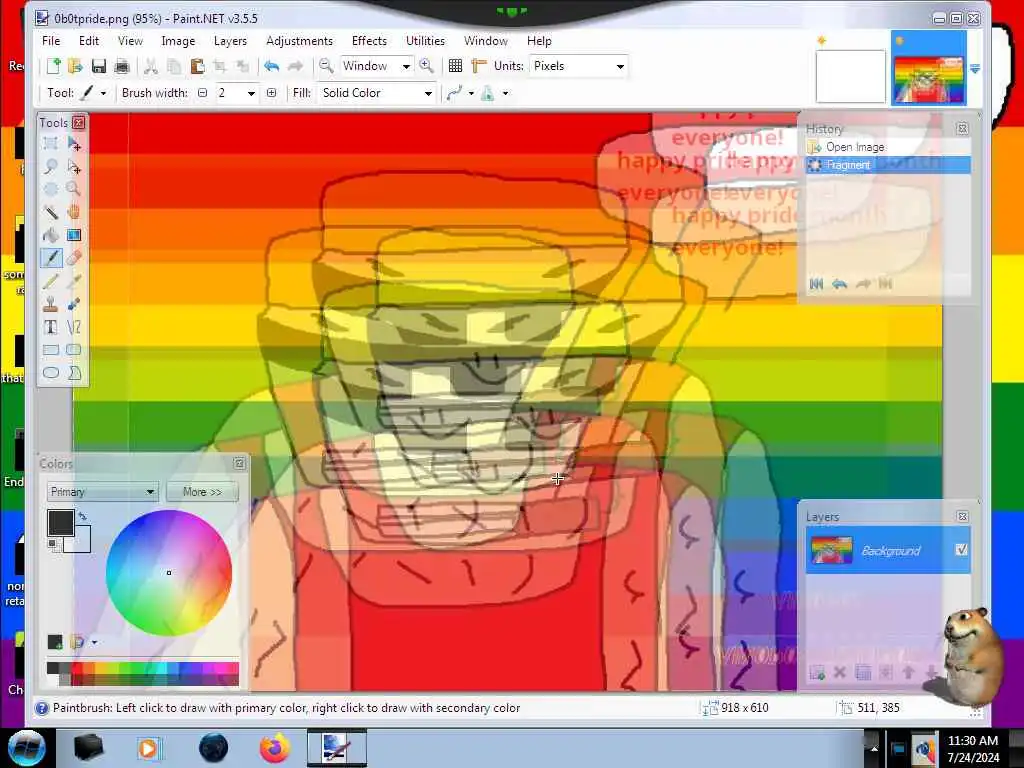Select the Rounded Rectangle tool
The height and width of the screenshot is (768, 1024).
(x=74, y=350)
